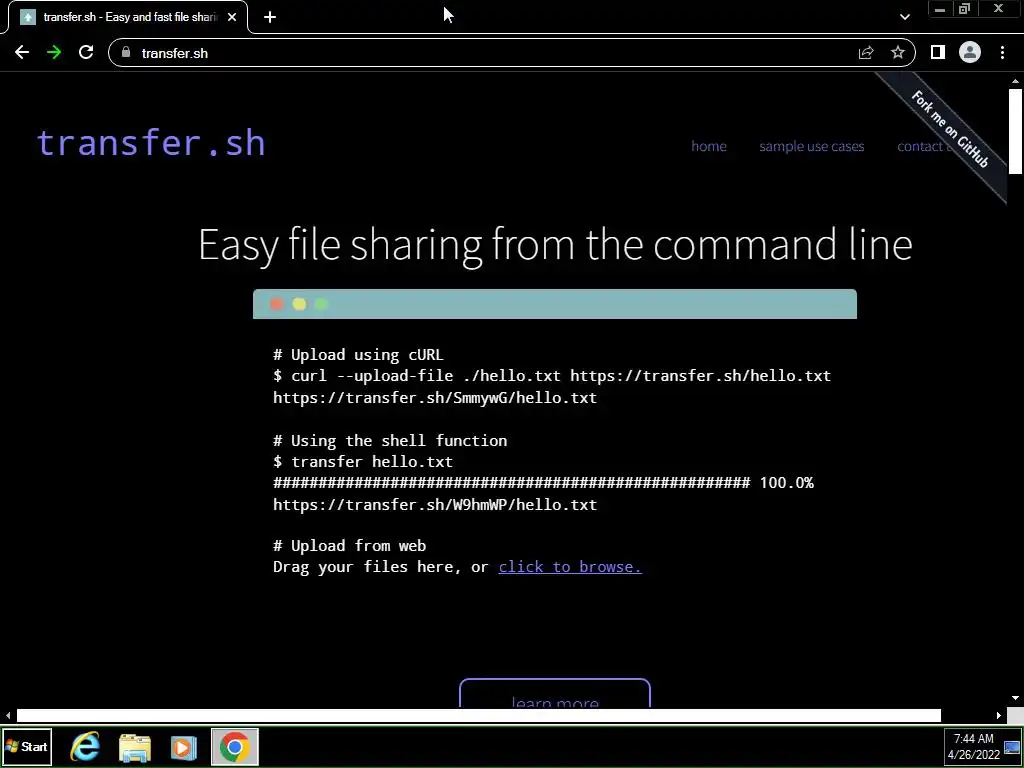Screen dimensions: 1024x768
Task: Go forward with the green forward arrow
Action: tap(54, 53)
